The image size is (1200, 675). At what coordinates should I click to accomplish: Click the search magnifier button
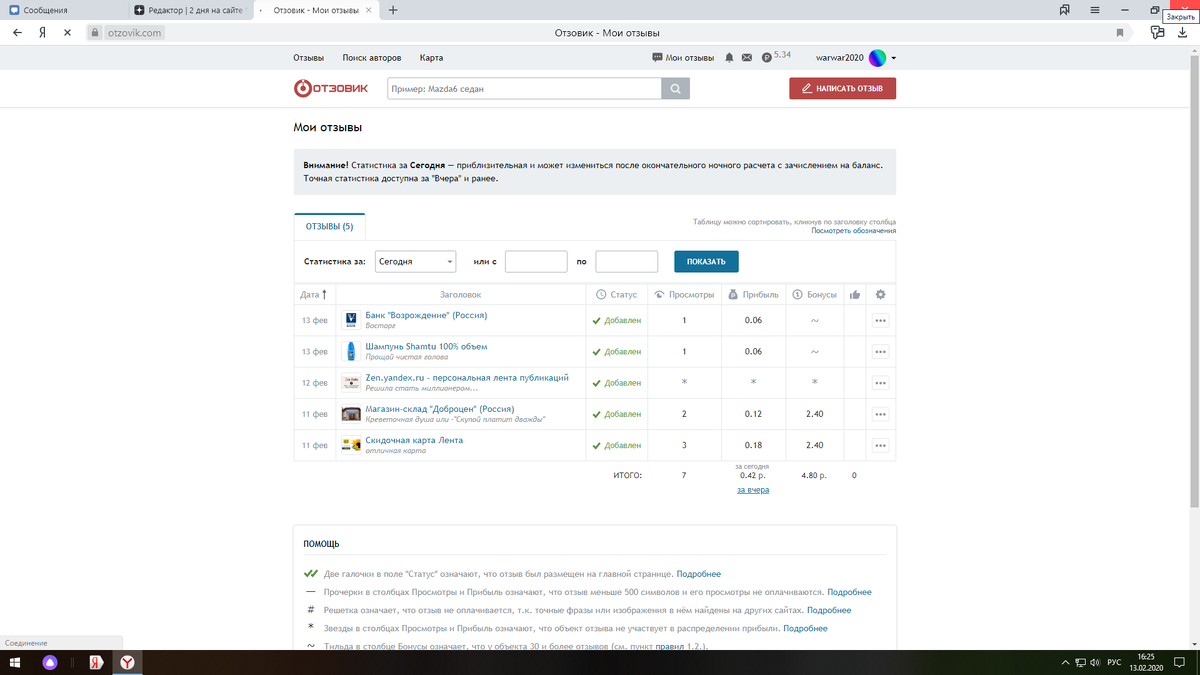[676, 89]
